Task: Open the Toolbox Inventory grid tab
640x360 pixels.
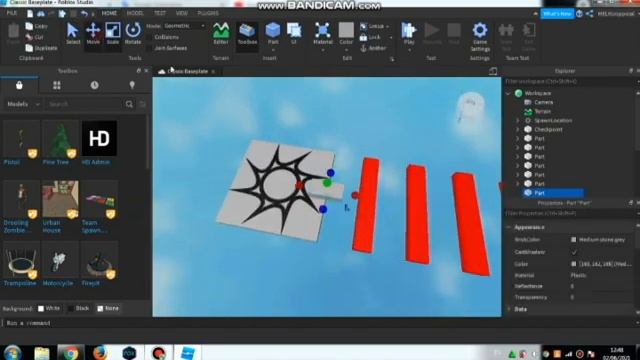Action: [57, 85]
